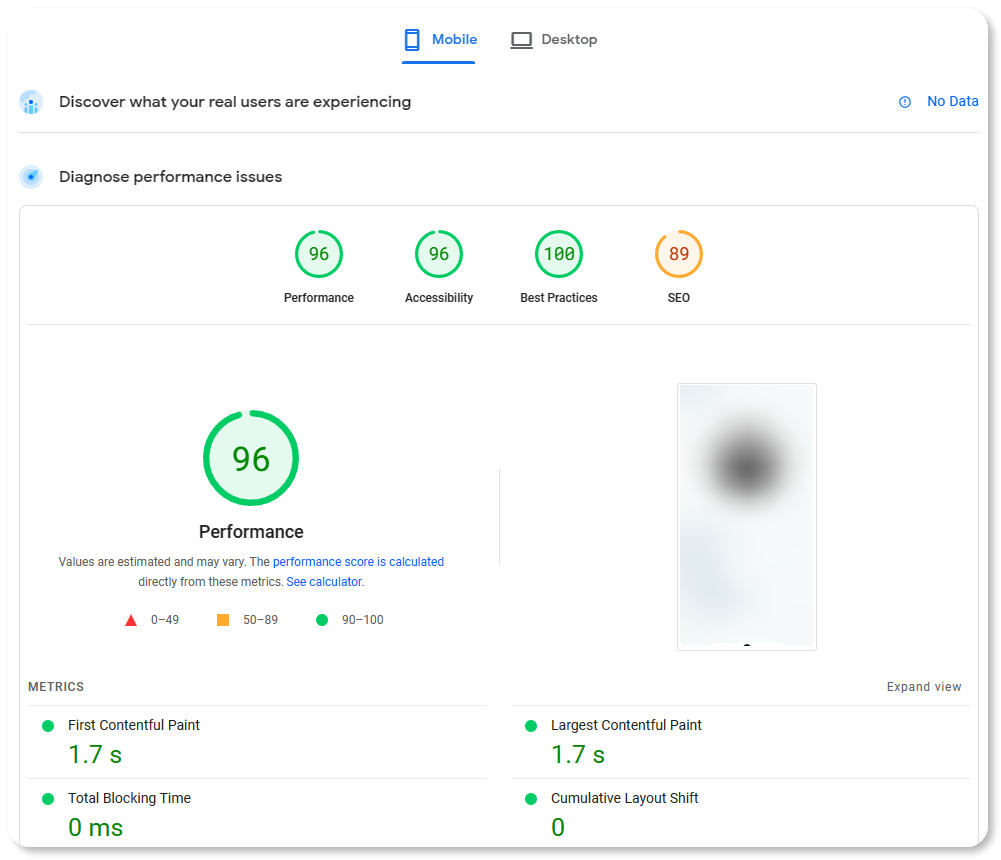Image resolution: width=1001 pixels, height=860 pixels.
Task: Switch to the Mobile tab
Action: 439,40
